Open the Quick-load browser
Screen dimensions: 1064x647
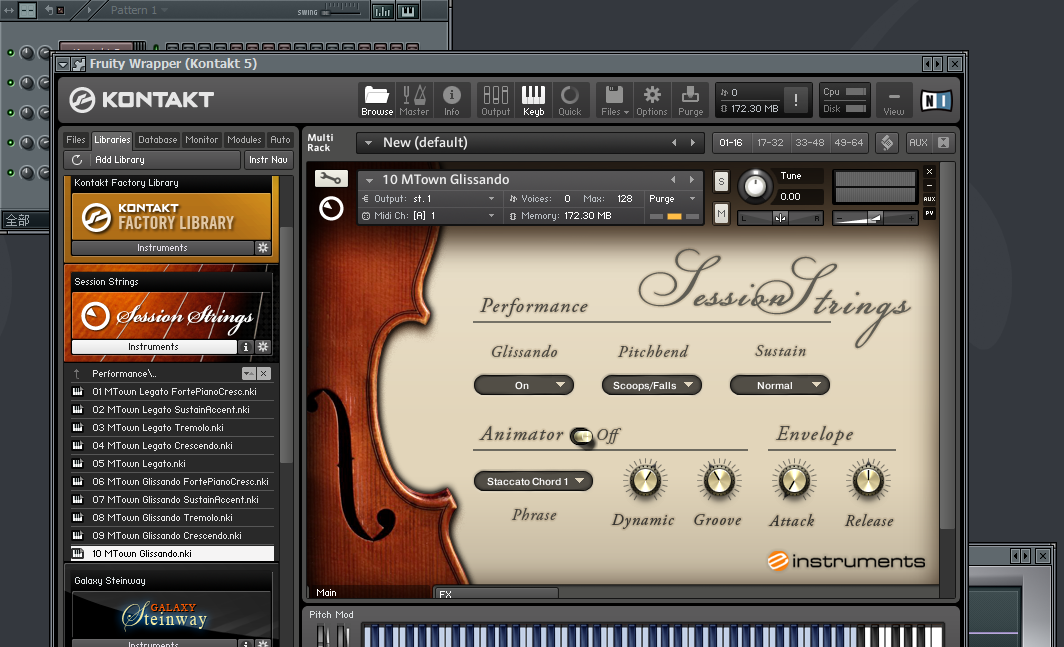click(x=570, y=100)
